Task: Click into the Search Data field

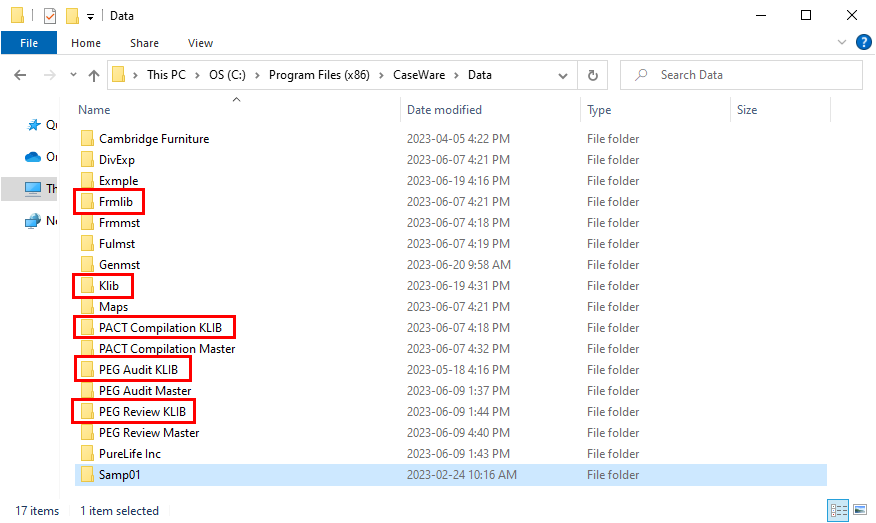Action: click(x=741, y=75)
